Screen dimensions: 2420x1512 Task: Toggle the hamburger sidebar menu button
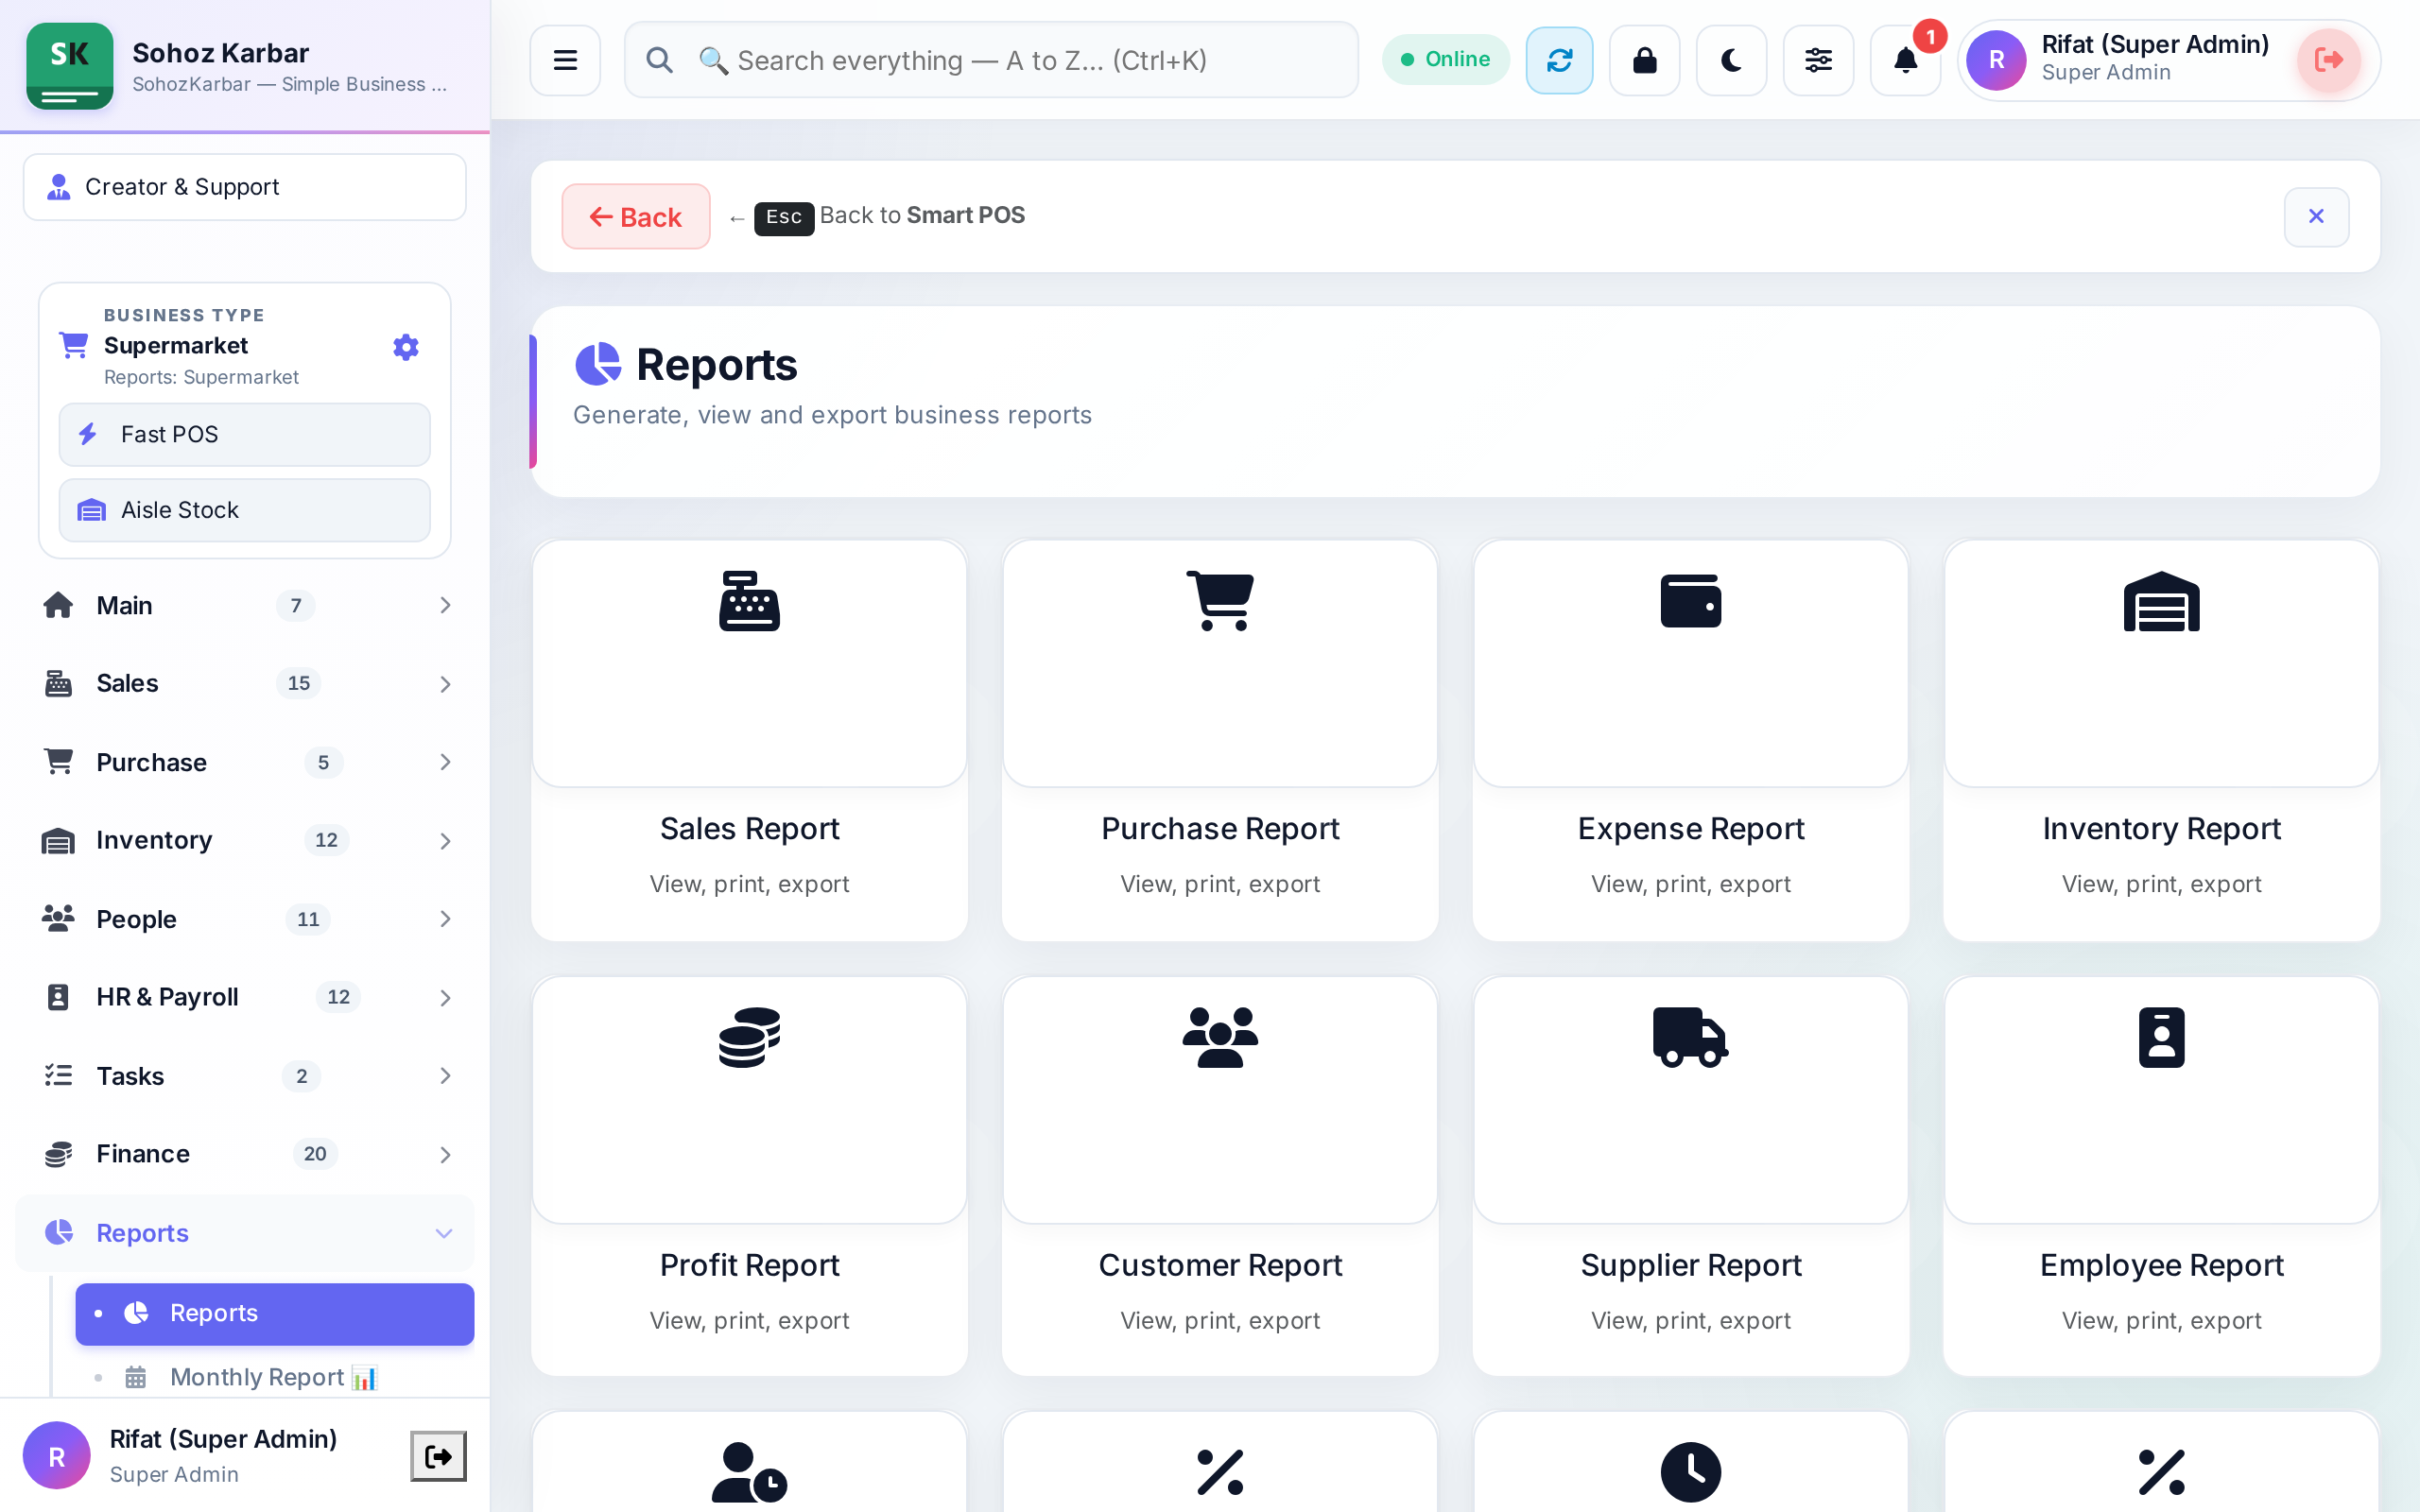(x=565, y=60)
